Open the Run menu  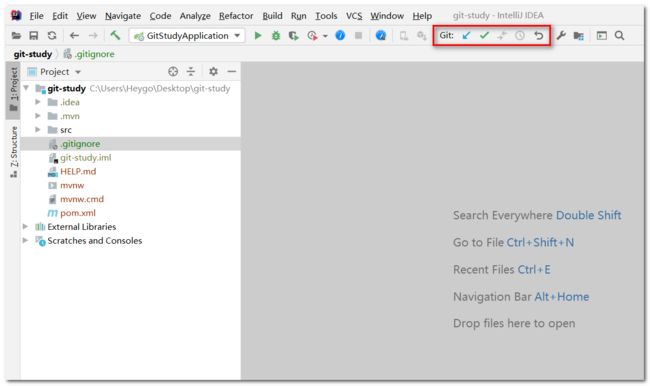[298, 16]
